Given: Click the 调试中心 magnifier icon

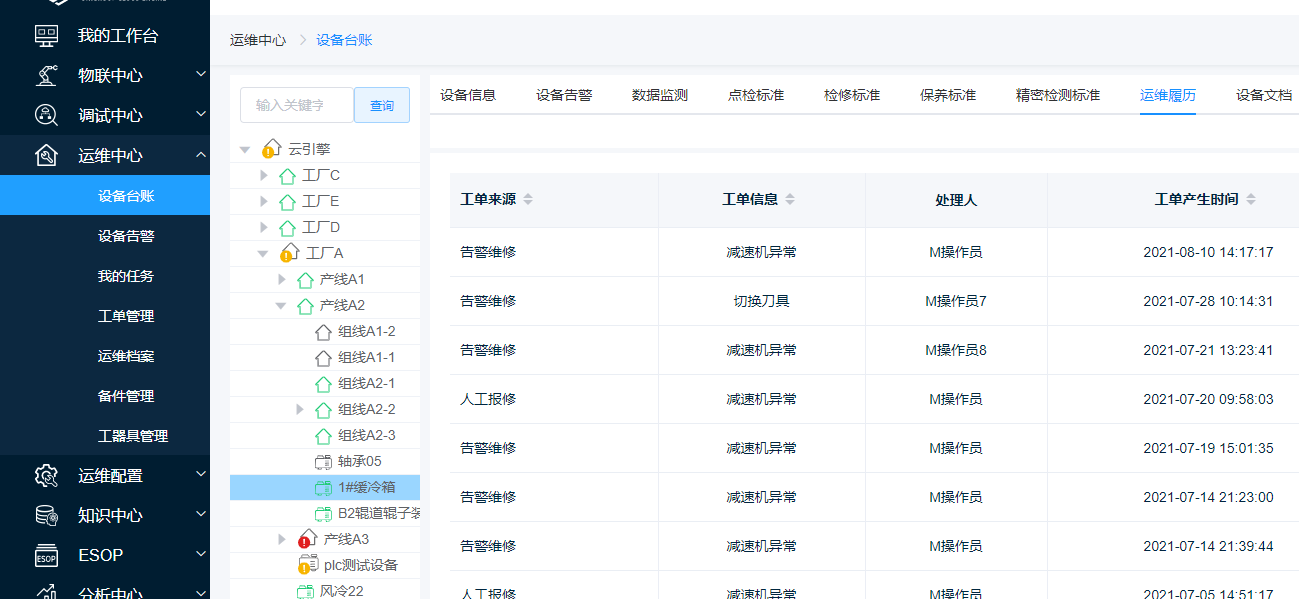Looking at the screenshot, I should click(x=46, y=116).
